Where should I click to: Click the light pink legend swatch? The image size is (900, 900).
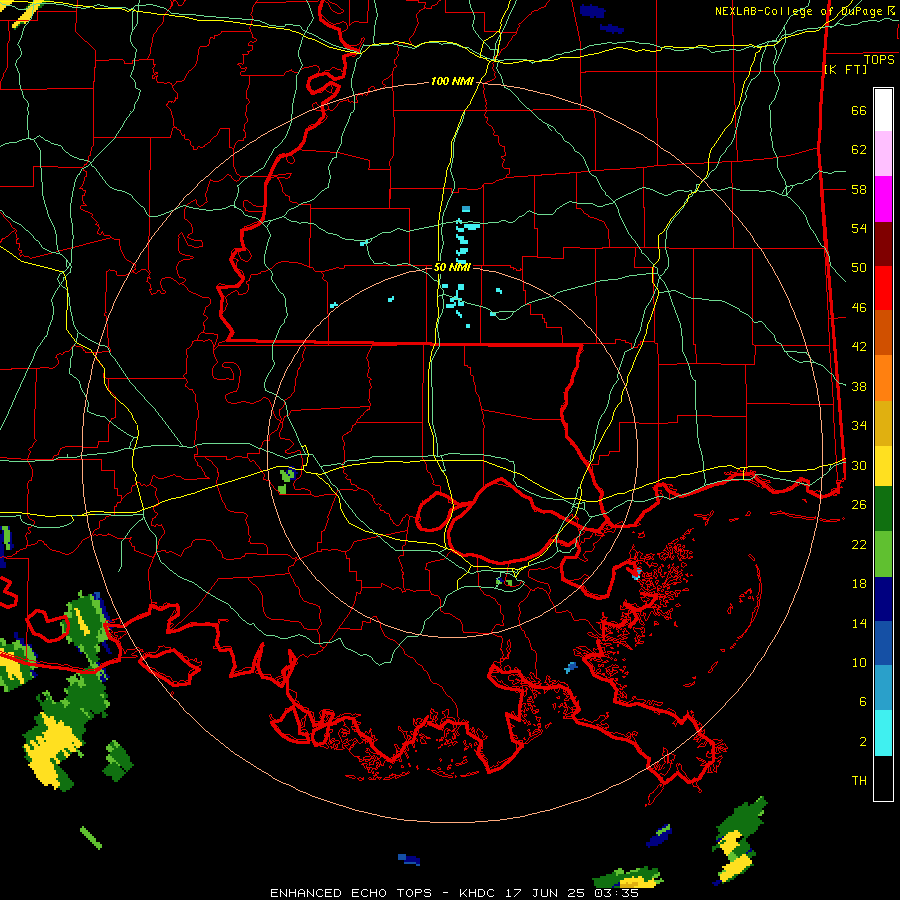click(883, 154)
